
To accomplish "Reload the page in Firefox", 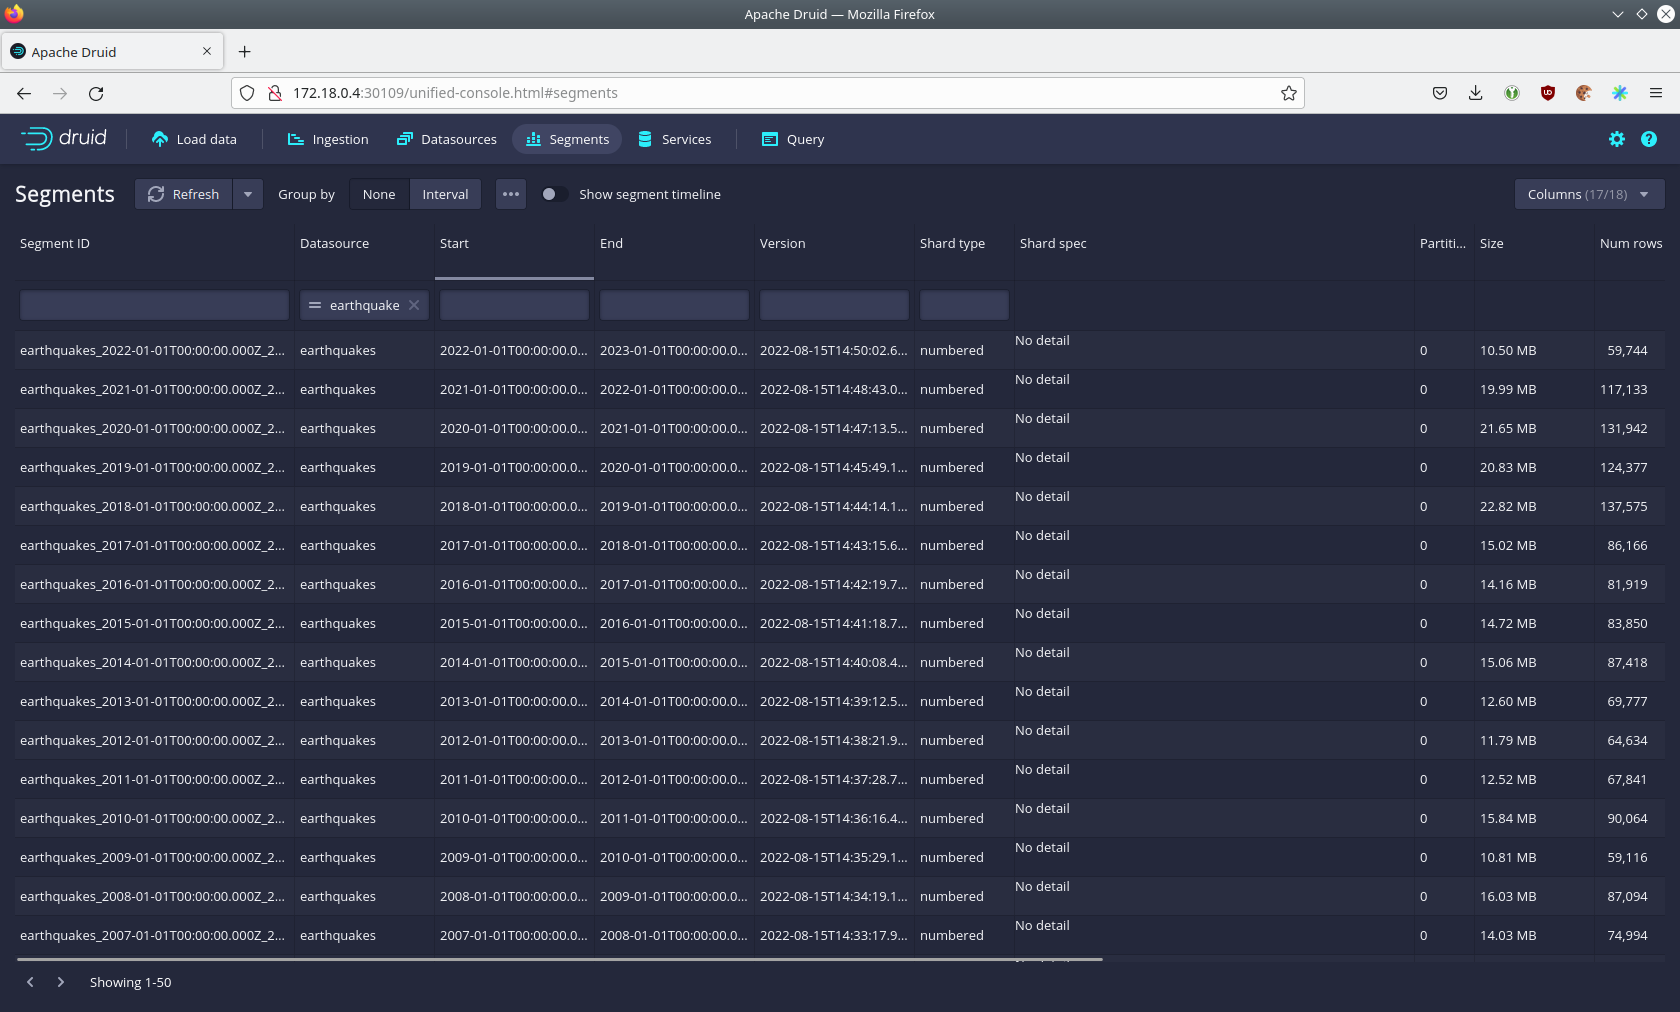I will coord(96,93).
